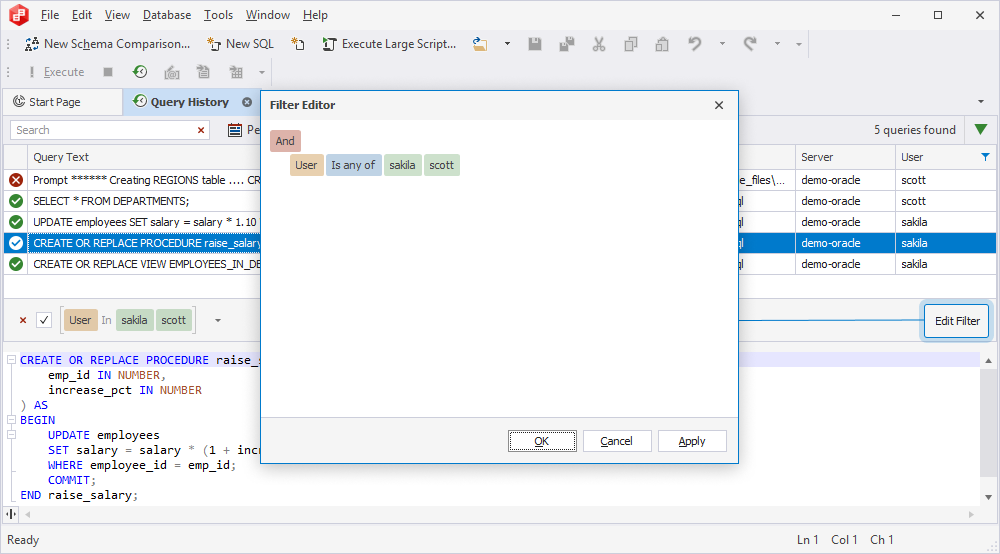Click the Edit Filter button
This screenshot has width=1000, height=554.
pos(957,321)
